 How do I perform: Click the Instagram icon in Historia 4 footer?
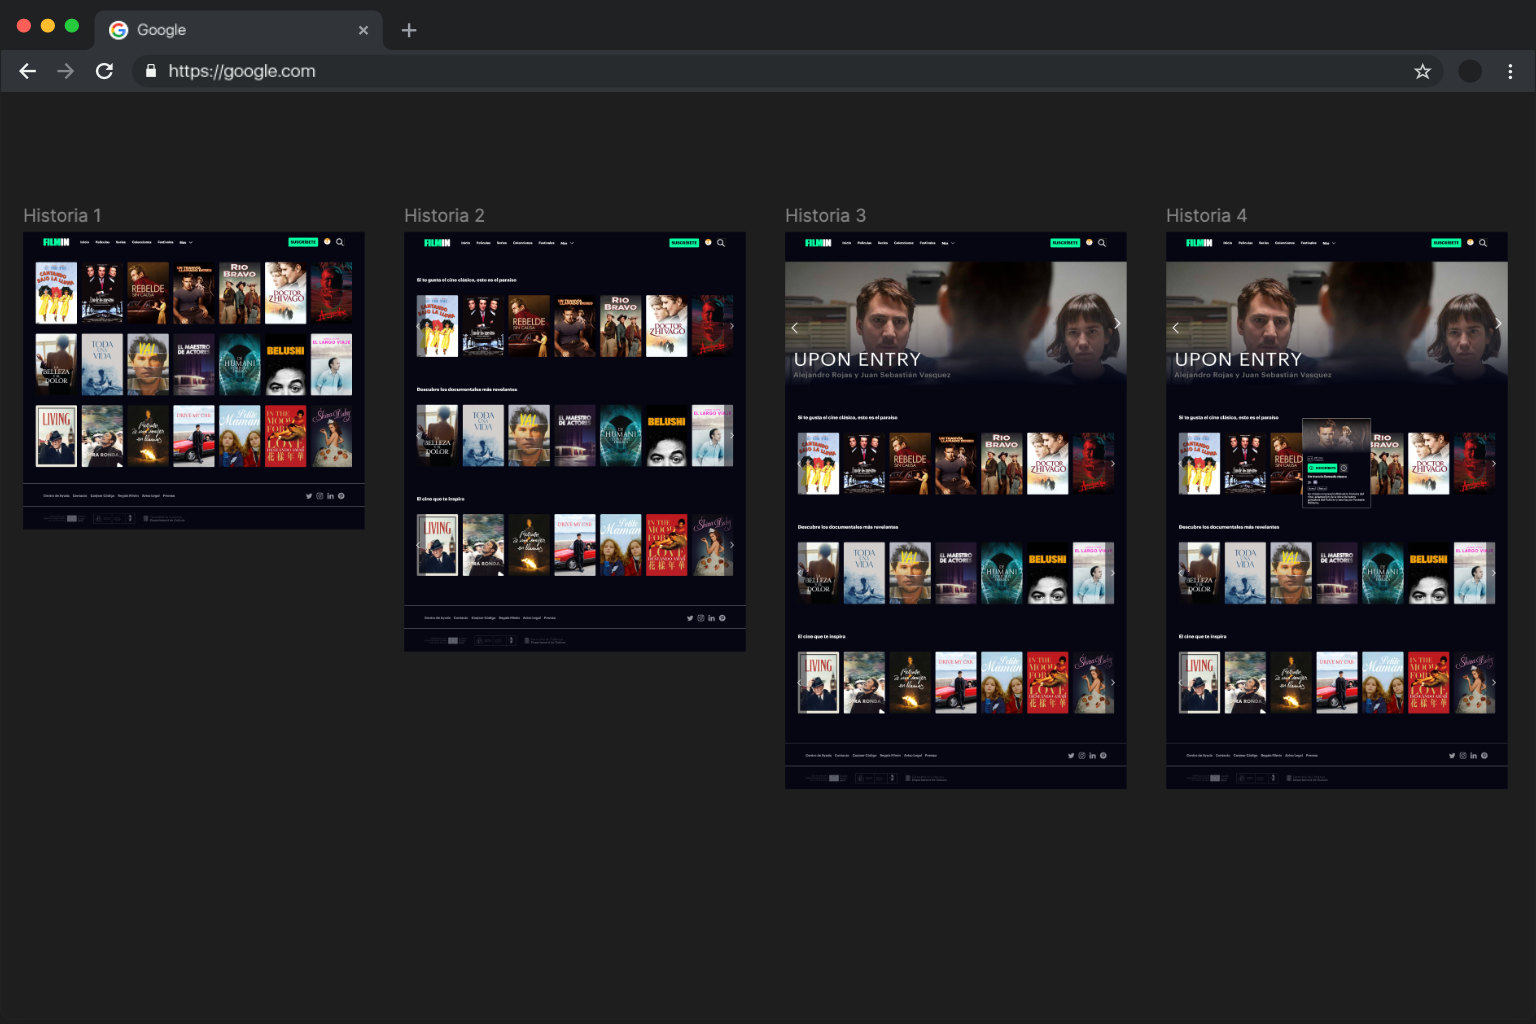coord(1463,756)
